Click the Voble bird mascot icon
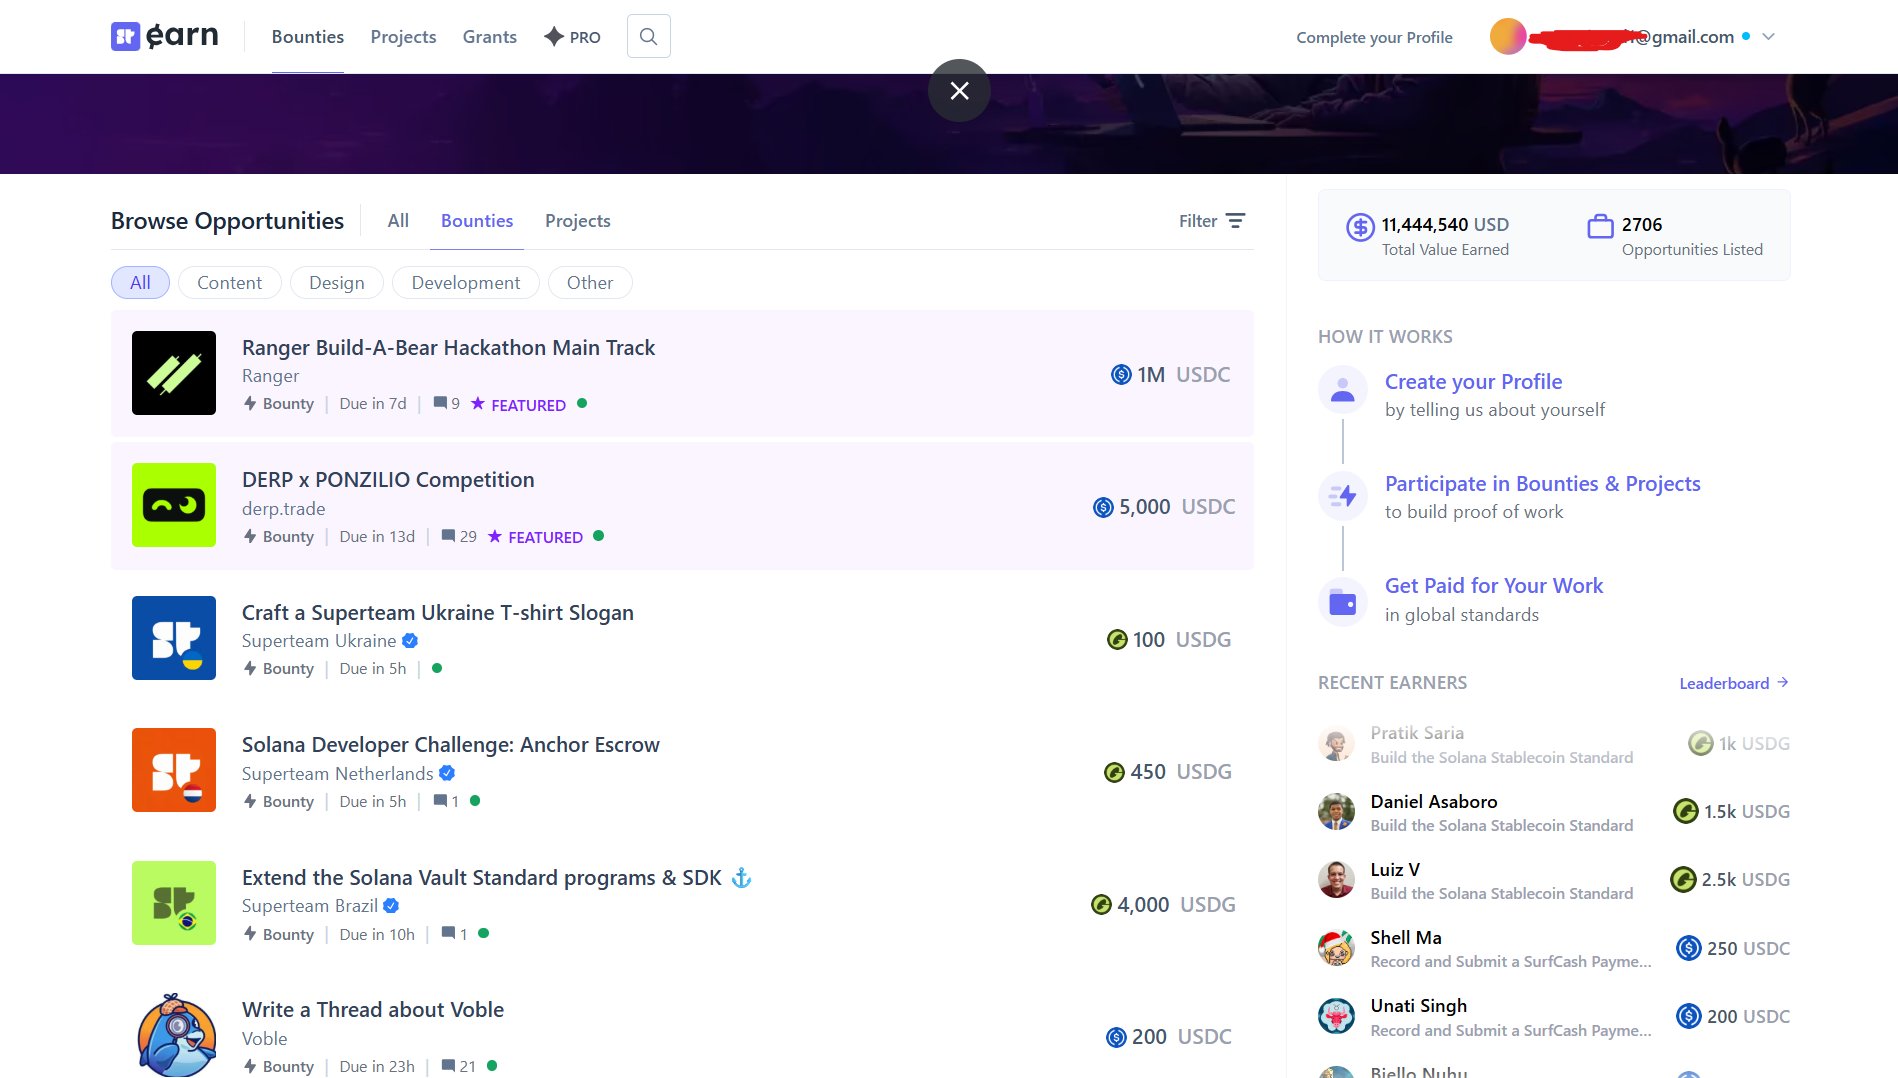1898x1078 pixels. [174, 1035]
